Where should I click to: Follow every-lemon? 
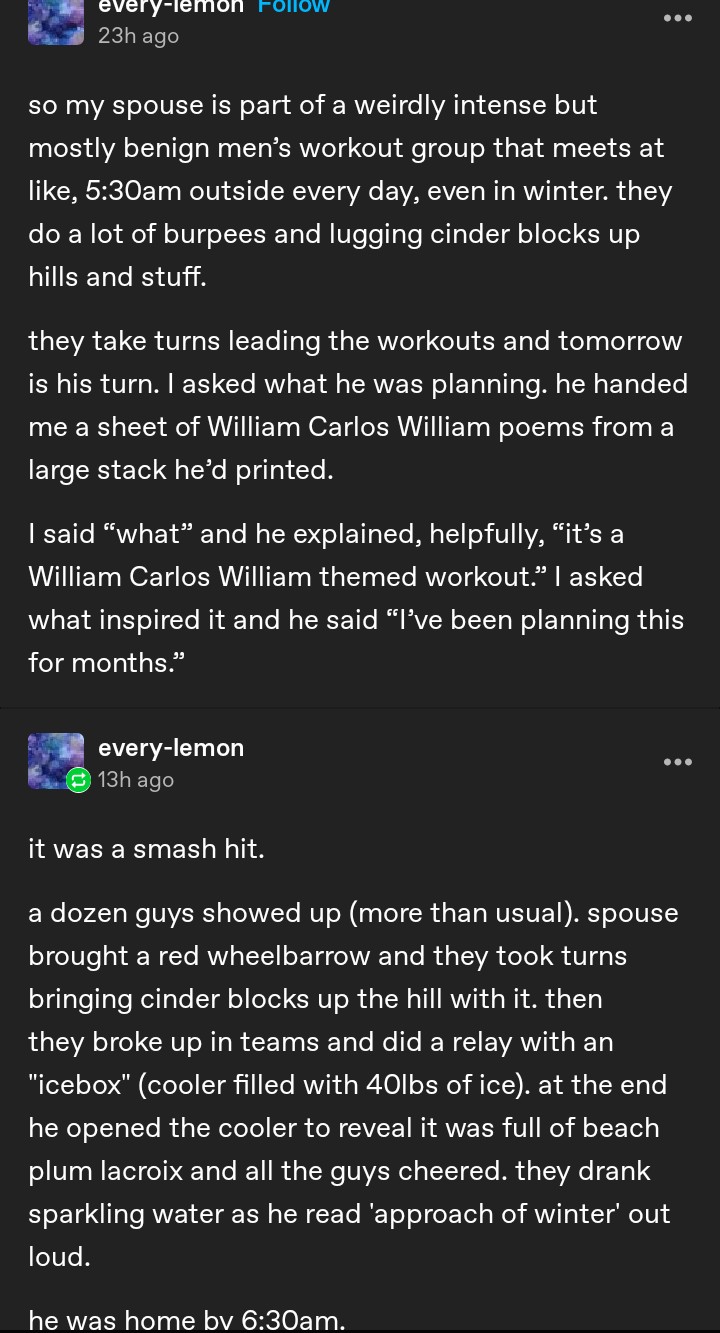(293, 8)
